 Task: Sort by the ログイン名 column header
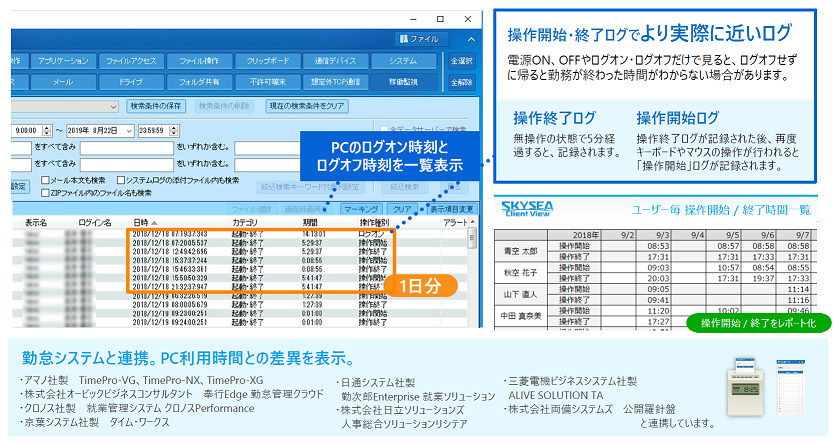point(94,223)
